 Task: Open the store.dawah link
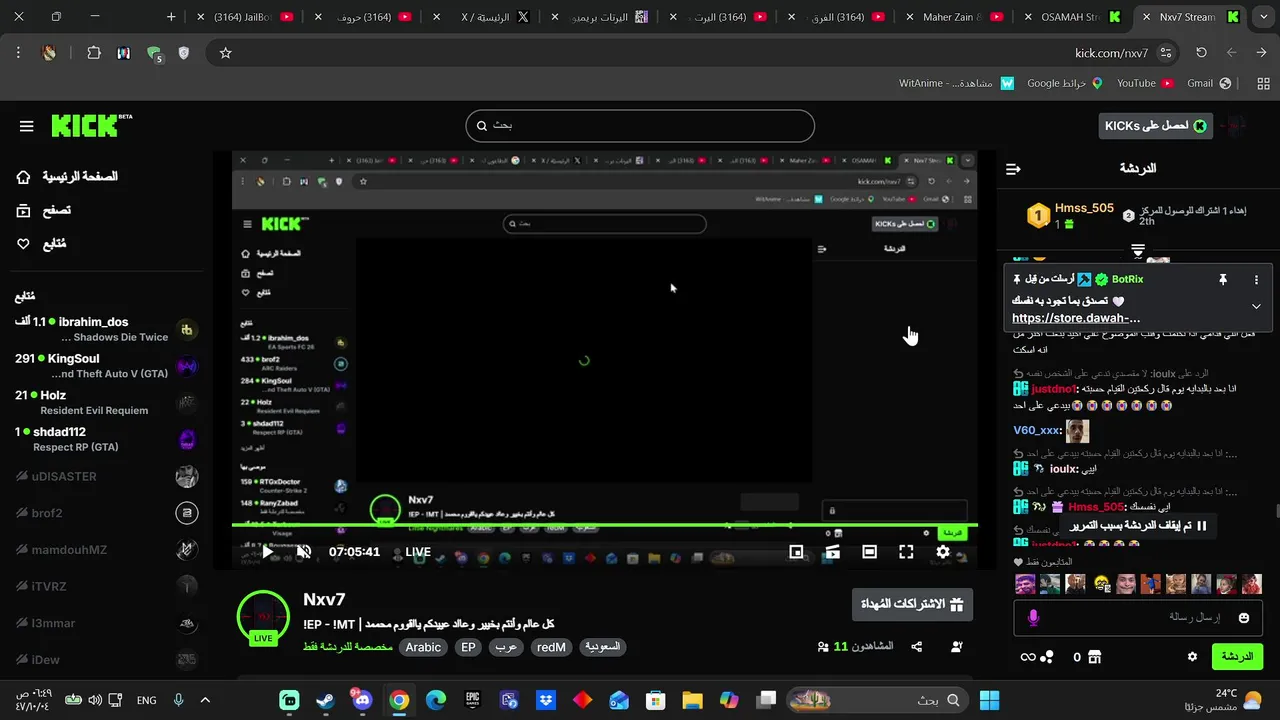tap(1076, 318)
